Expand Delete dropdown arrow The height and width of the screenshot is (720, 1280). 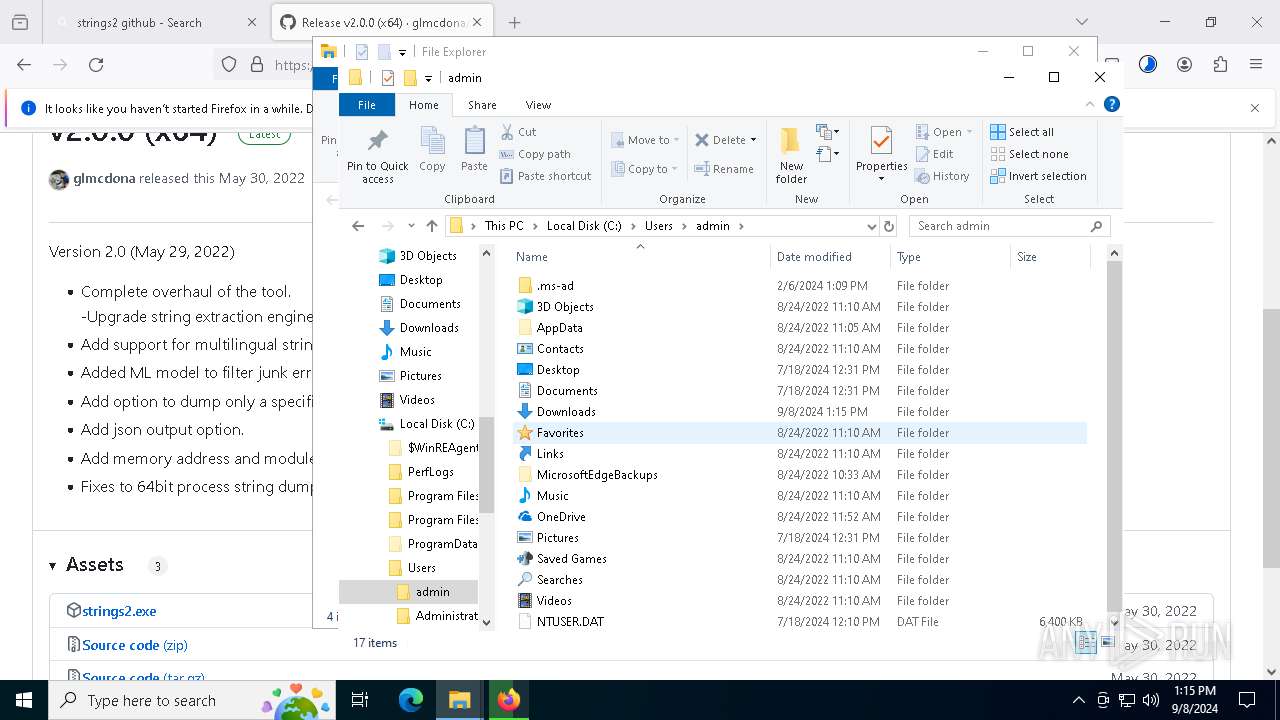753,140
